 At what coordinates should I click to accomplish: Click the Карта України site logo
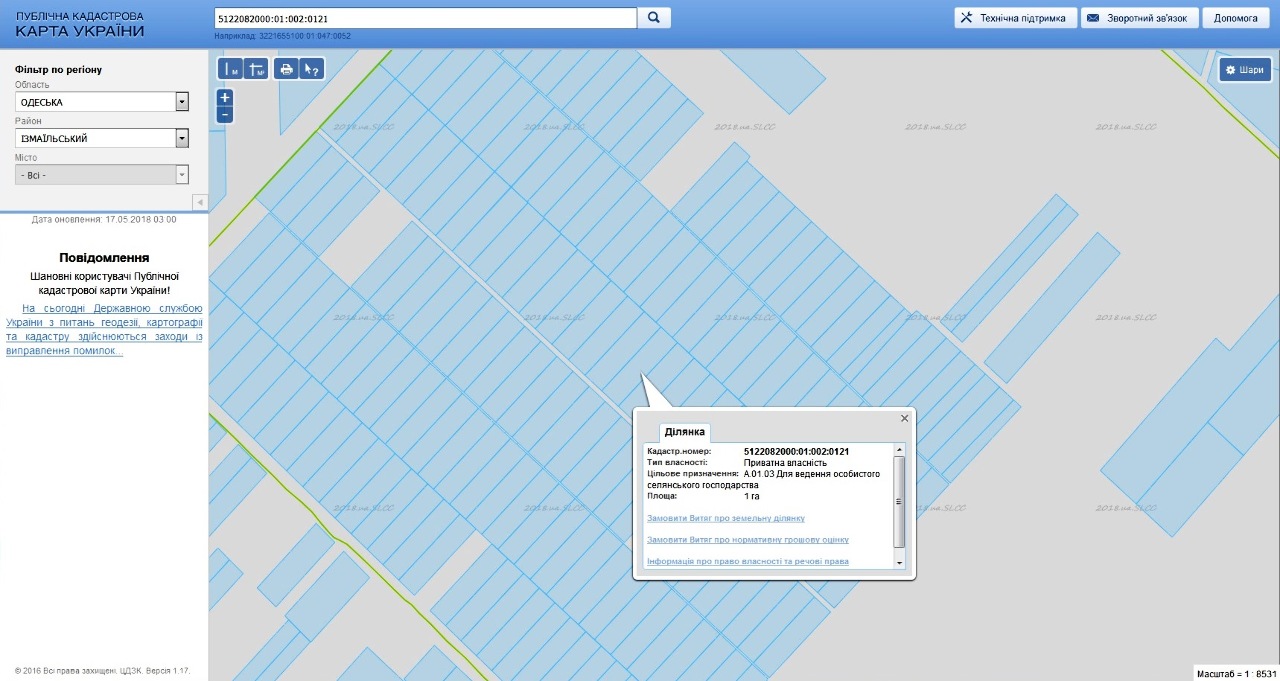80,25
